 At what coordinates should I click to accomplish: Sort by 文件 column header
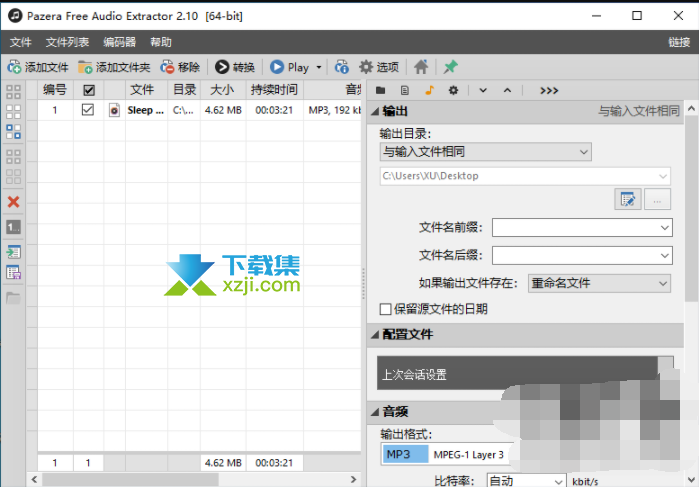pos(146,90)
